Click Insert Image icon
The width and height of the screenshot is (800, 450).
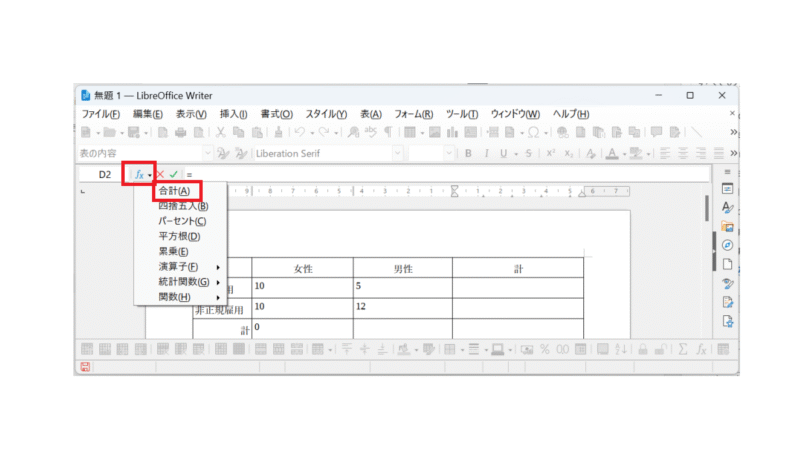(x=435, y=133)
